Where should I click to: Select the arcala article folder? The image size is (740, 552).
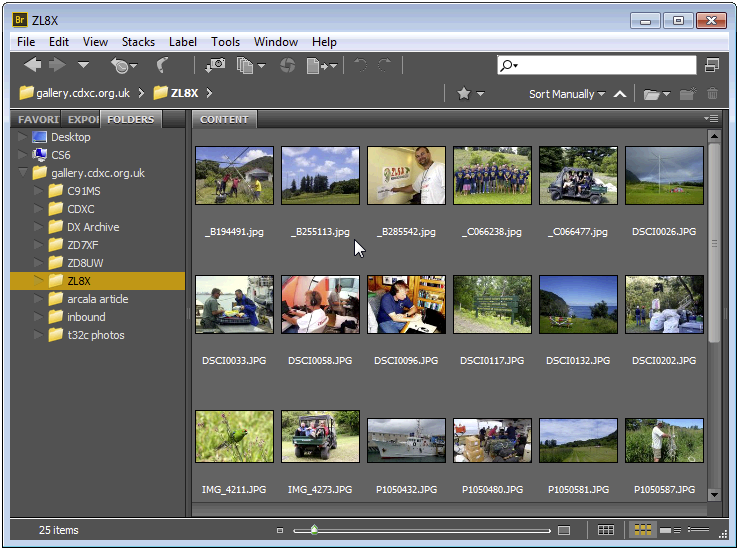coord(98,299)
